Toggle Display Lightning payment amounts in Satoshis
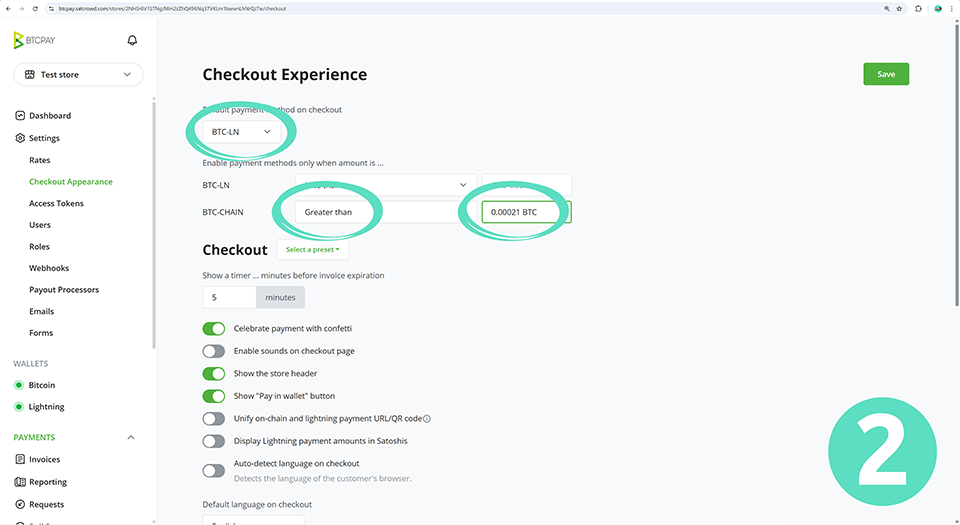 (x=214, y=441)
